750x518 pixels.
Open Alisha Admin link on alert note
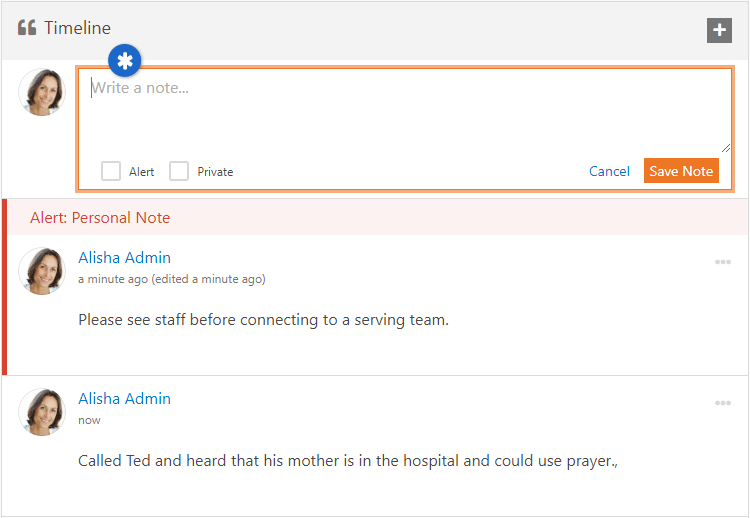coord(124,257)
